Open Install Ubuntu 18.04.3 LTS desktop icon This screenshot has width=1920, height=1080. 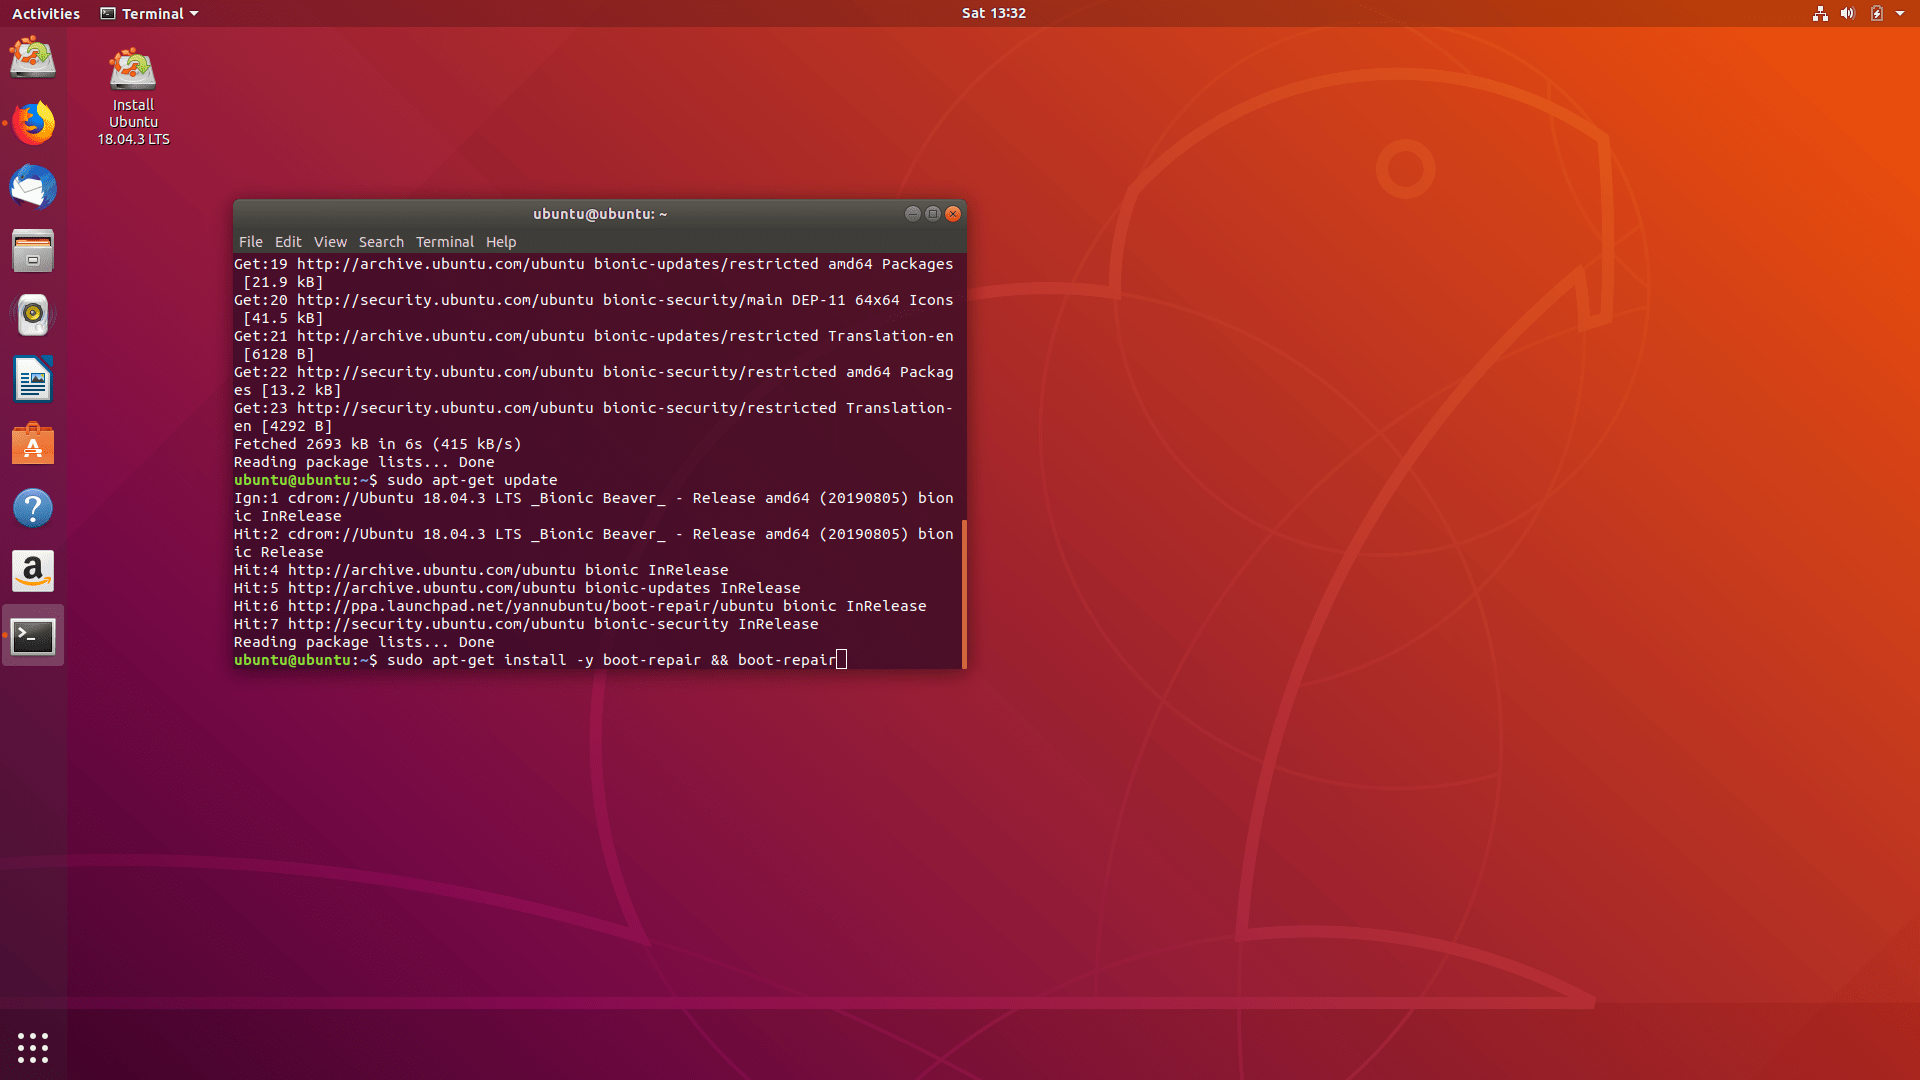133,97
